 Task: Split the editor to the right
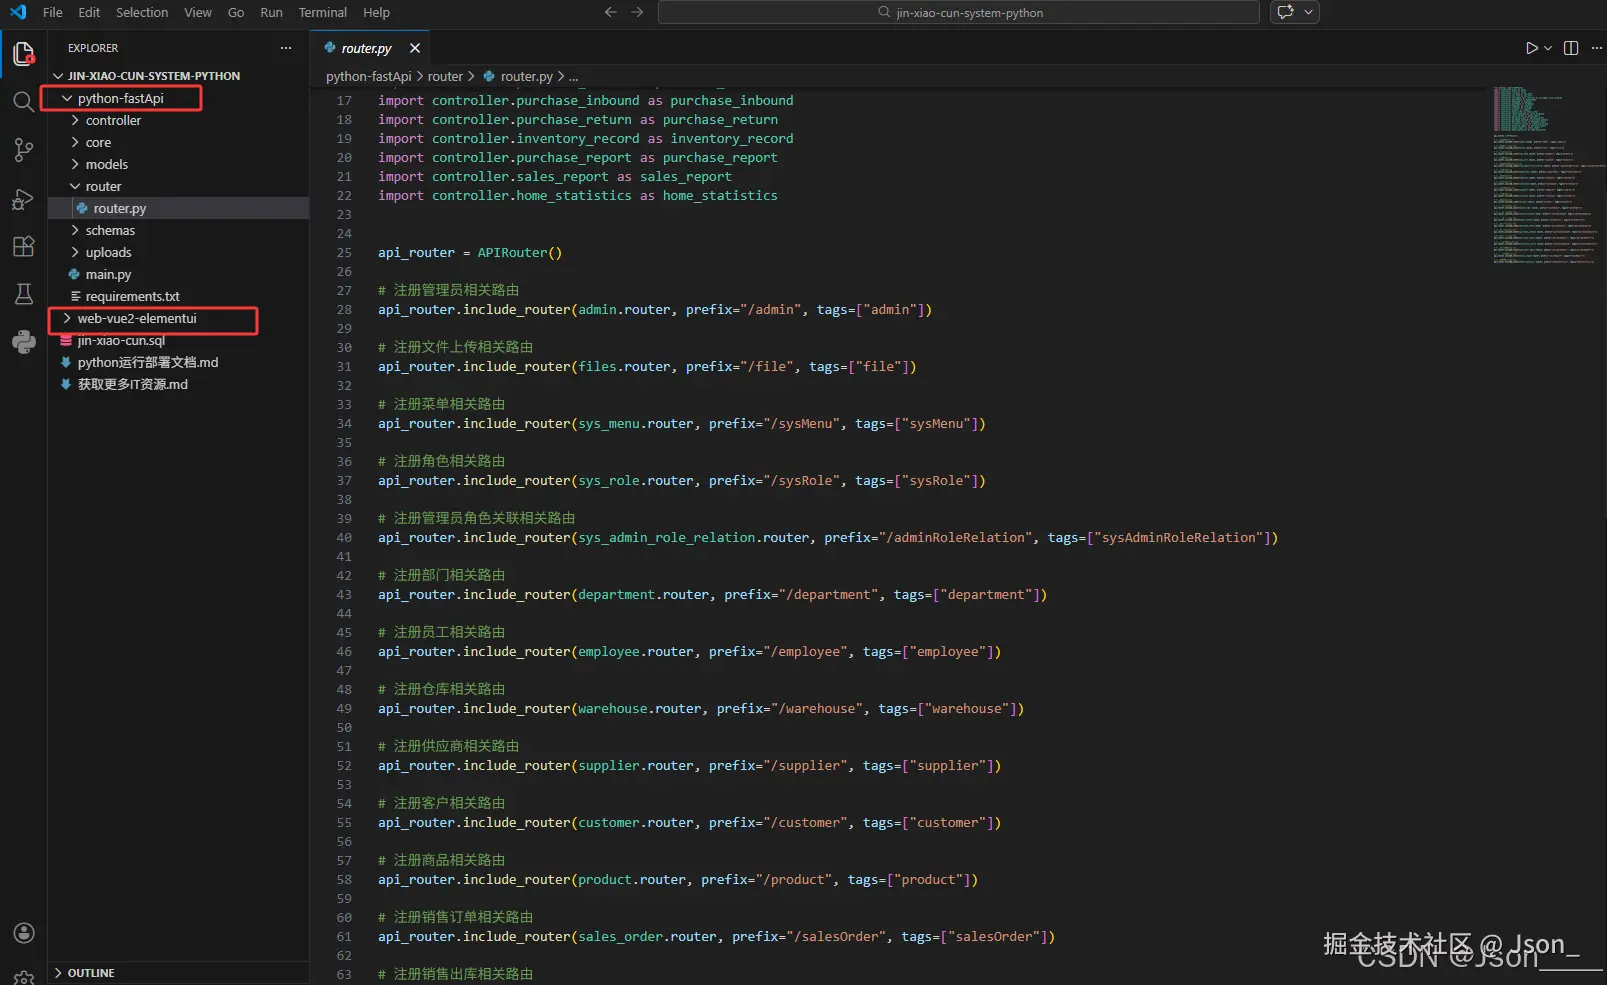point(1571,48)
